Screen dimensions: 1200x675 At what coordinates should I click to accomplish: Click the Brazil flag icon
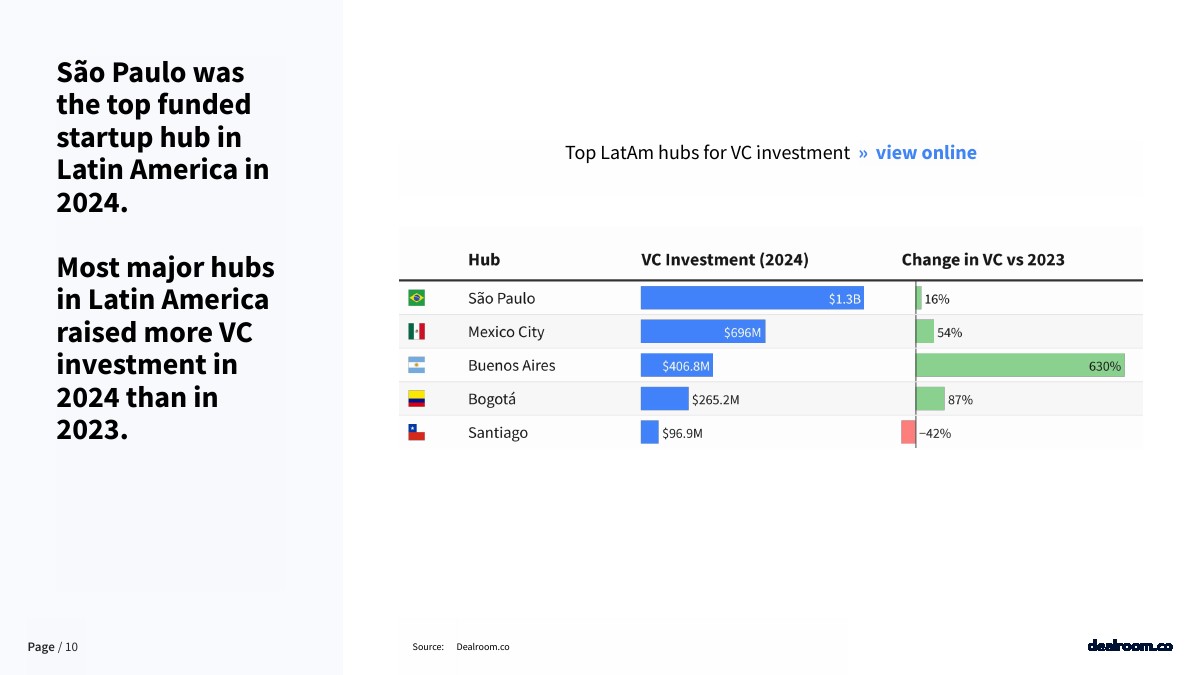tap(416, 298)
